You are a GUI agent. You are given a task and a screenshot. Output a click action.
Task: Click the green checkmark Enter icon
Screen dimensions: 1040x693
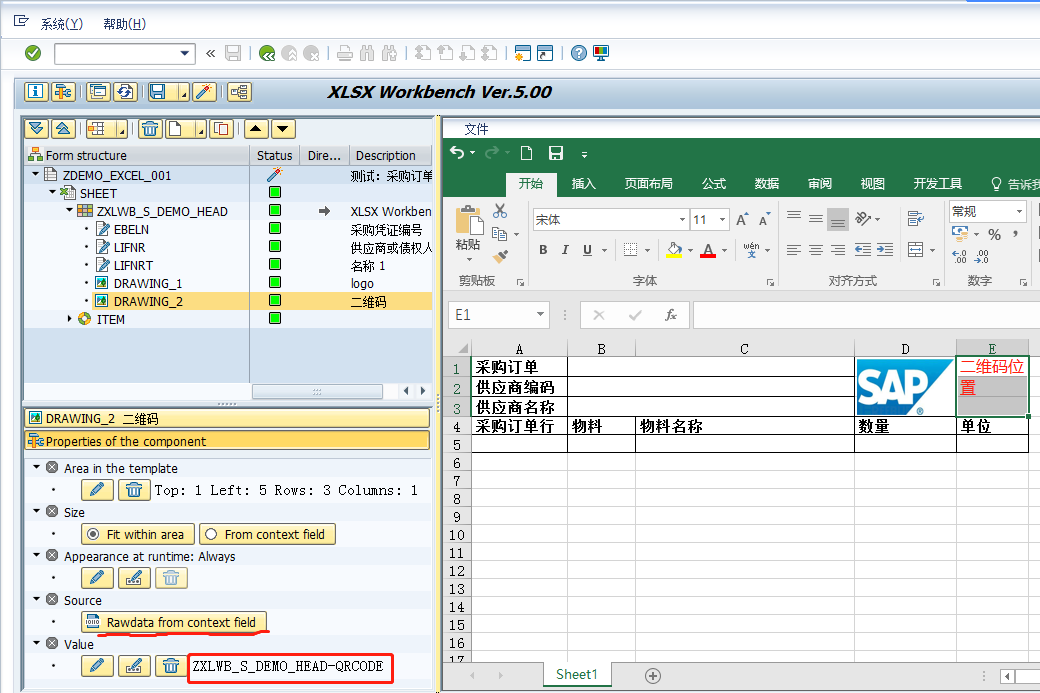tap(32, 53)
